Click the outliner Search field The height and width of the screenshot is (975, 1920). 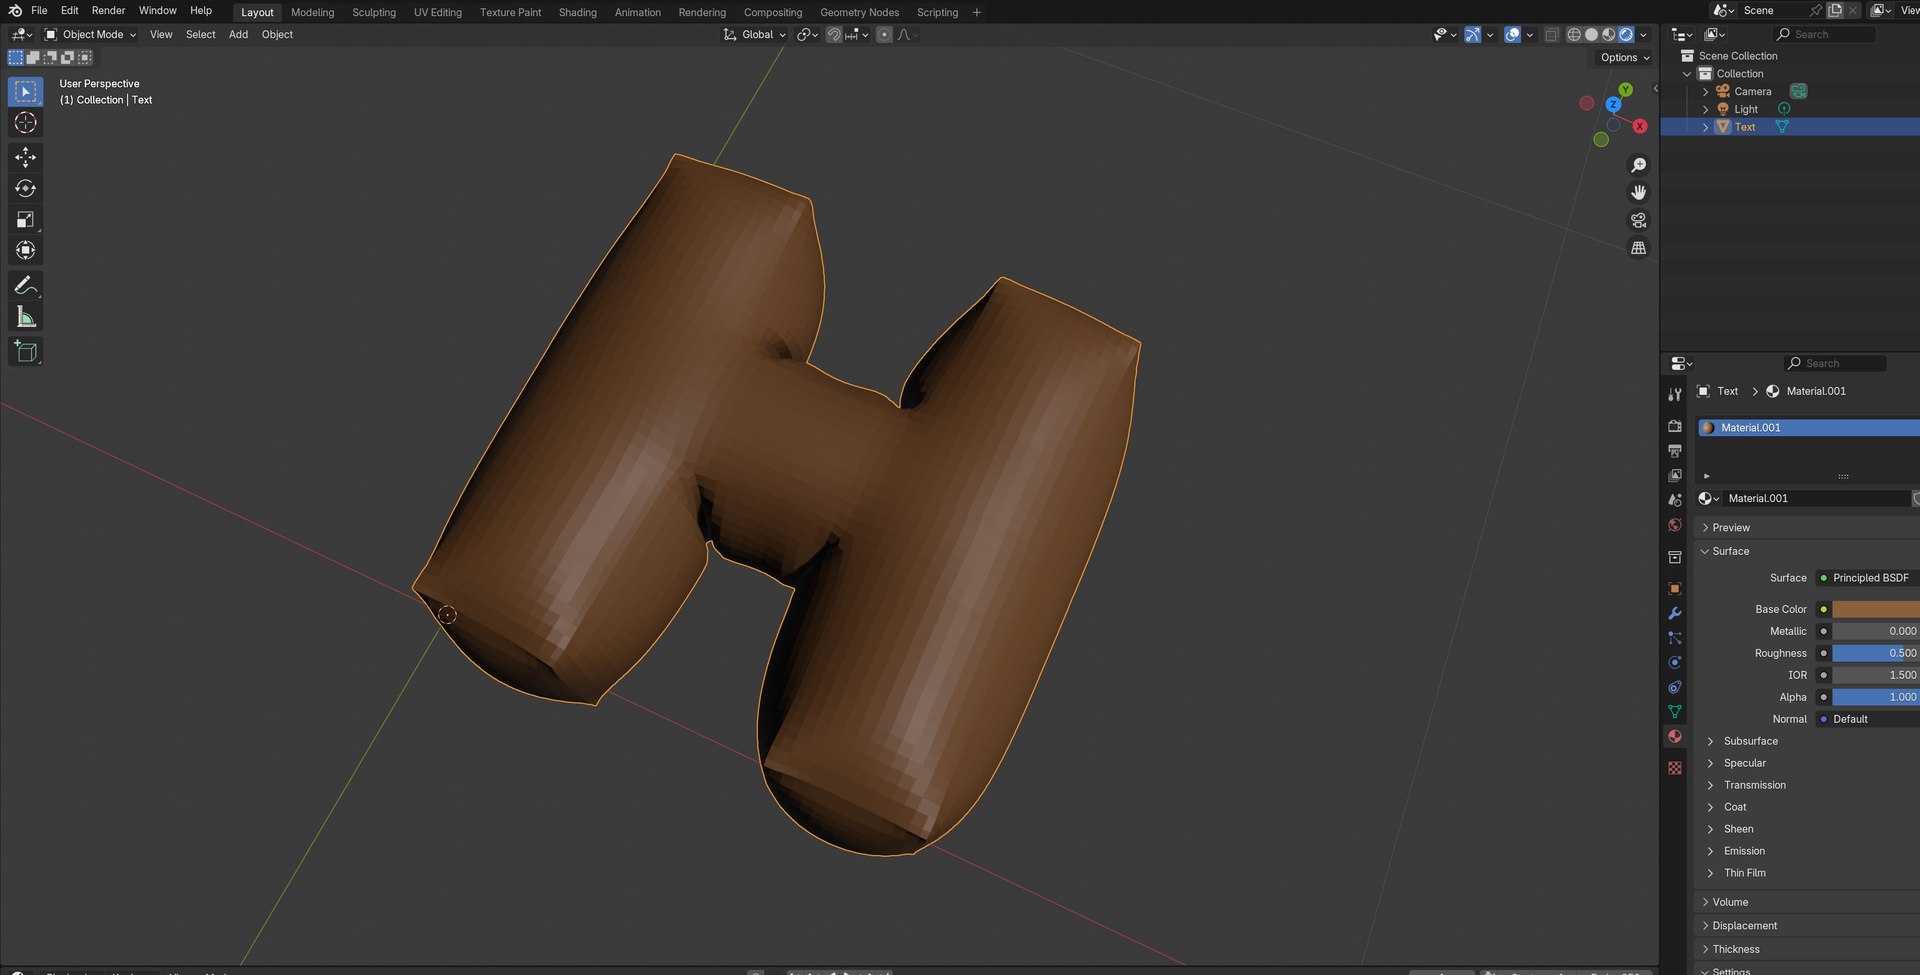tap(1825, 34)
